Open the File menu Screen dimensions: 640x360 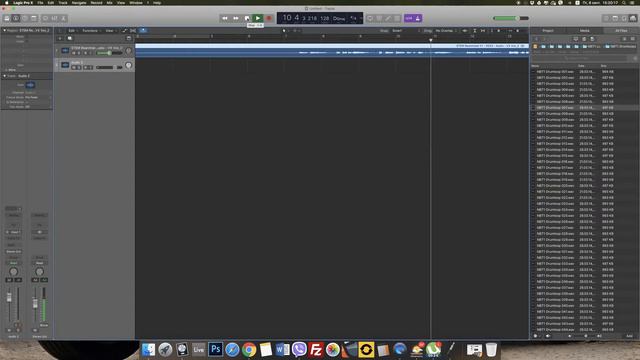40,2
